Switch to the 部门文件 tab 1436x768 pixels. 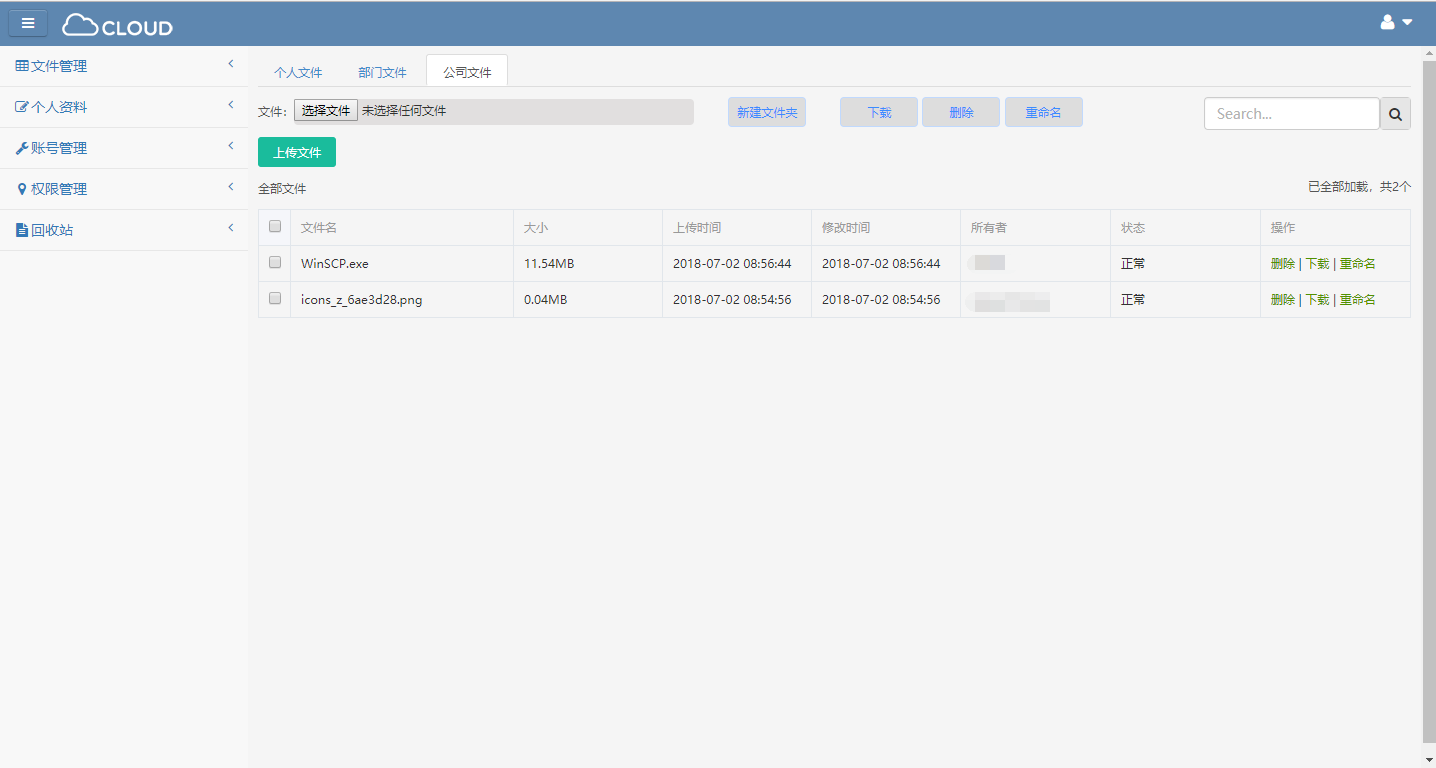point(382,73)
